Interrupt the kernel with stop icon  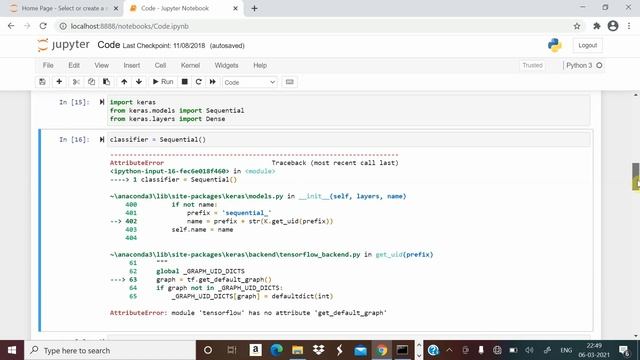click(x=184, y=82)
